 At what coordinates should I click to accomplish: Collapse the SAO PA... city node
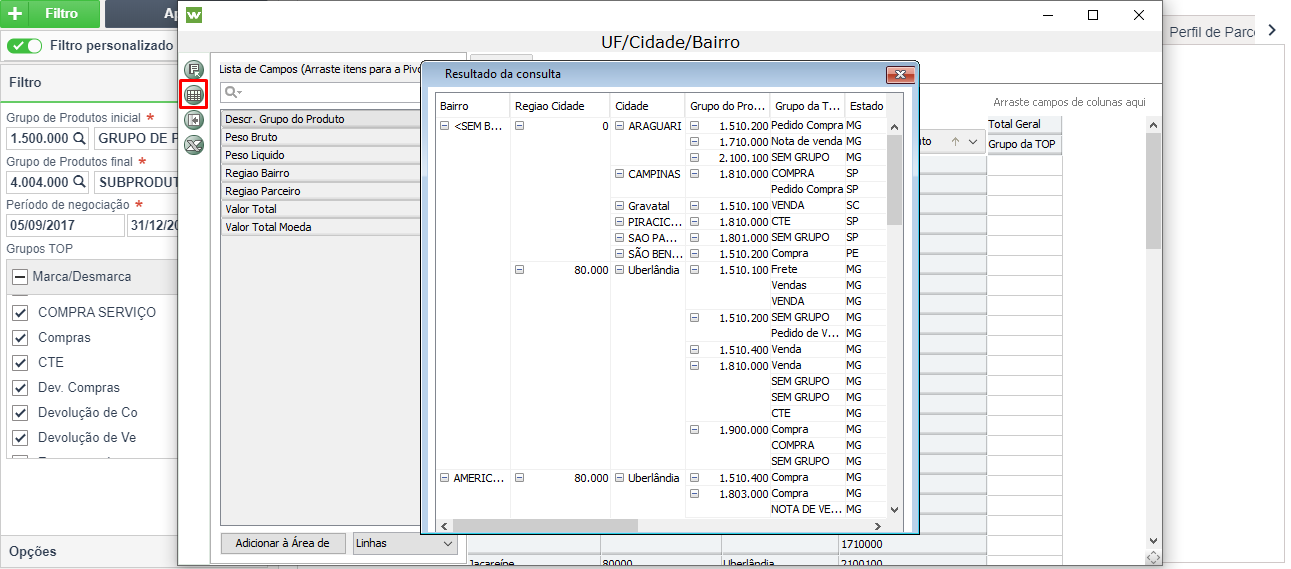(x=619, y=238)
